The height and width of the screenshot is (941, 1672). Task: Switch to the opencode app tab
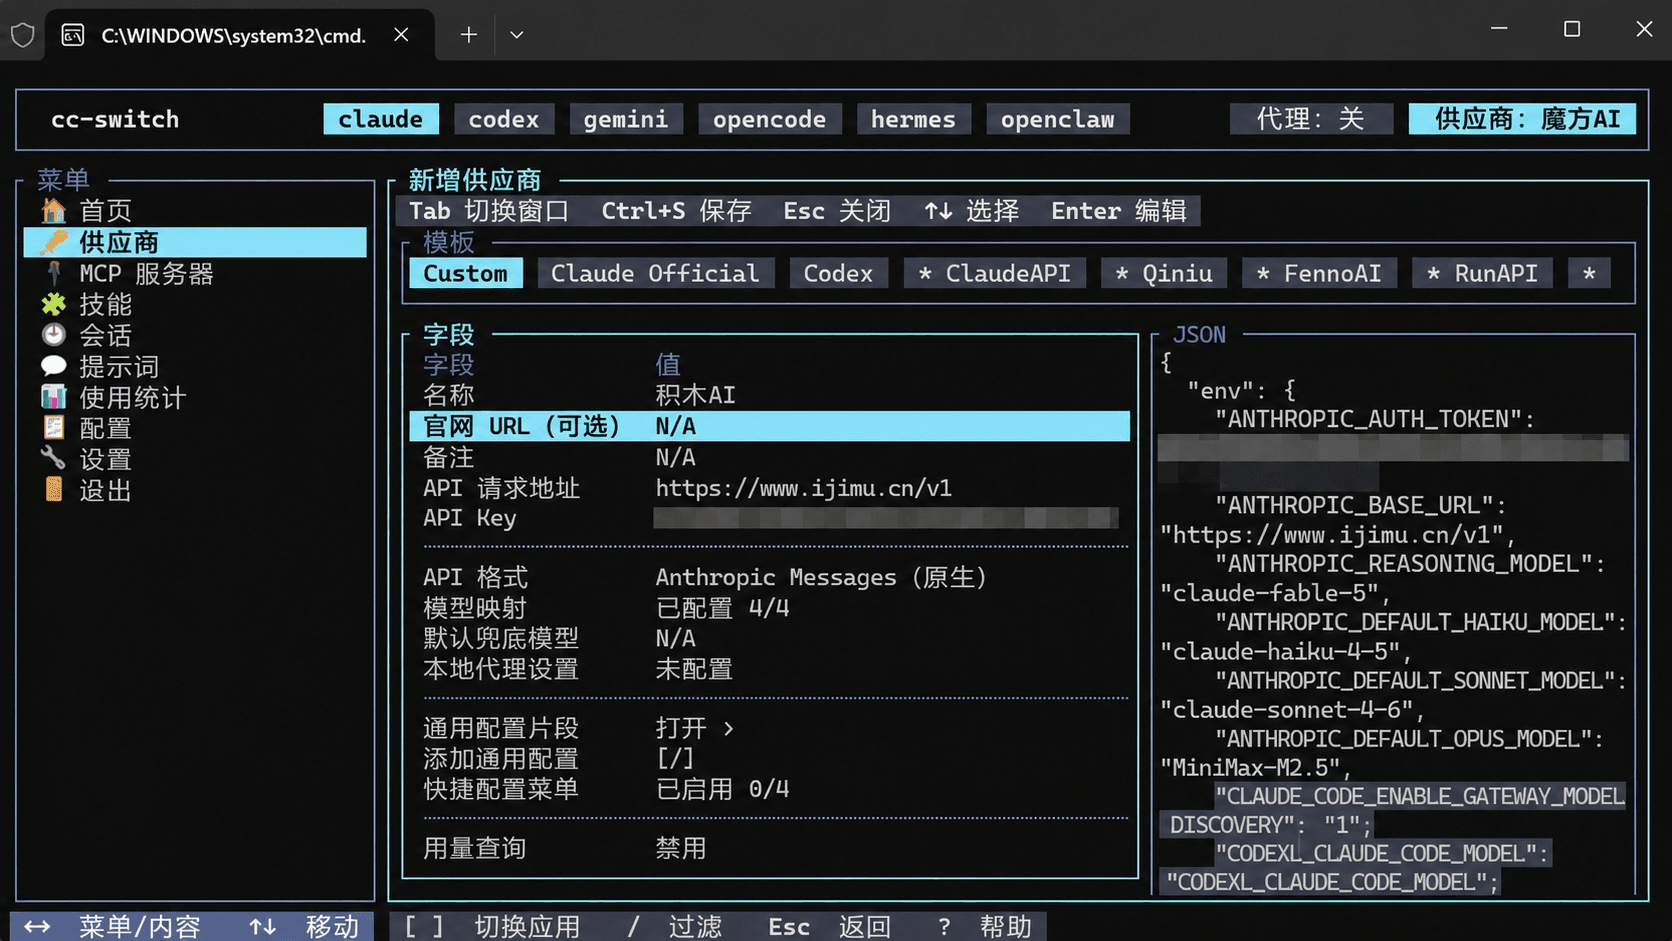coord(769,119)
